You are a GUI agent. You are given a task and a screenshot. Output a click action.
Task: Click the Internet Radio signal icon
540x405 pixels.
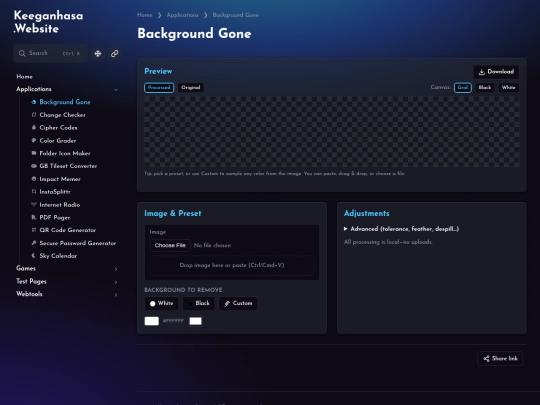[x=34, y=205]
